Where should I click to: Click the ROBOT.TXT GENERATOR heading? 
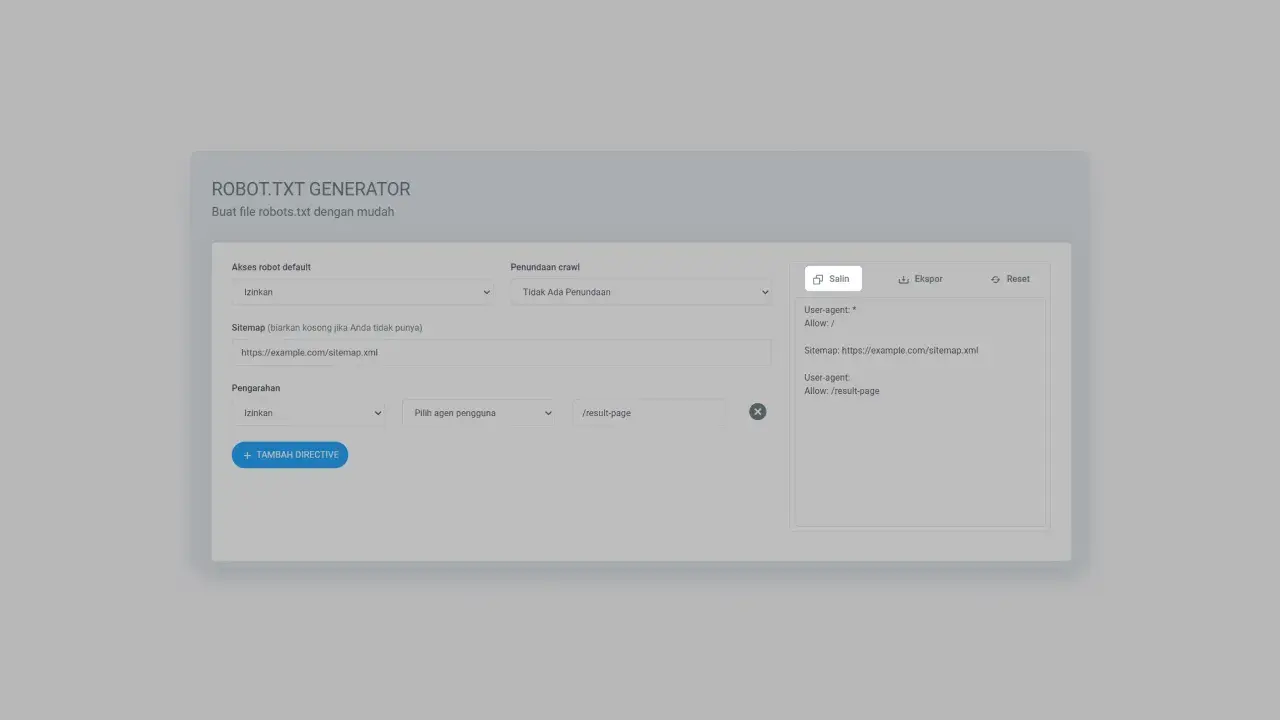tap(311, 189)
